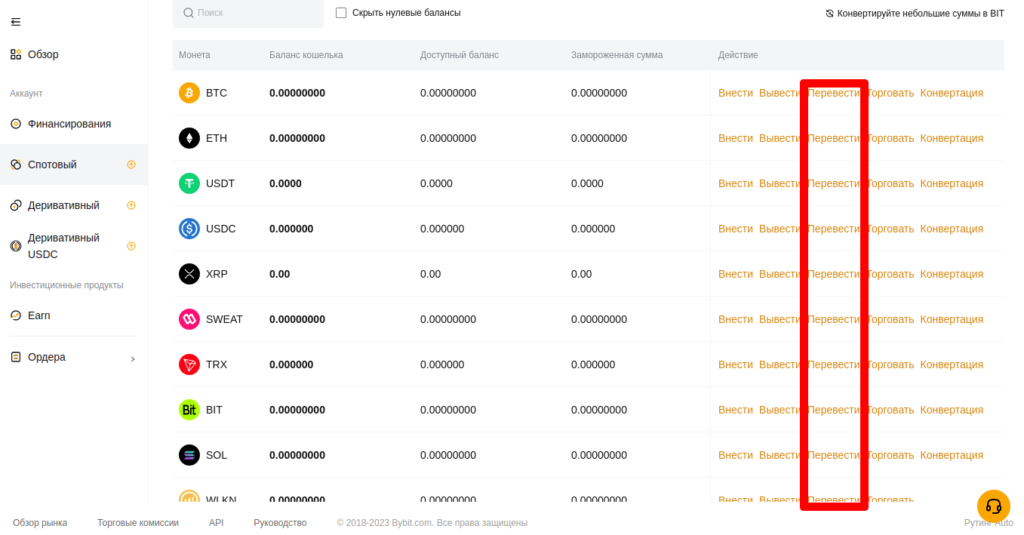Click Конвертация for the USDT row
The image size is (1024, 535).
[951, 184]
